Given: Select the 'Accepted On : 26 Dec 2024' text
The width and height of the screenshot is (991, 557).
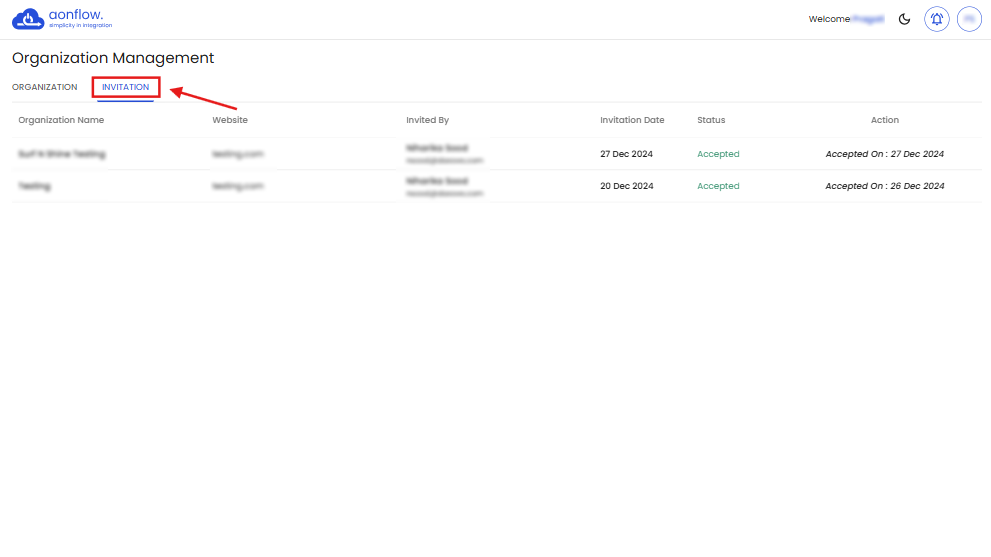Looking at the screenshot, I should [x=884, y=186].
